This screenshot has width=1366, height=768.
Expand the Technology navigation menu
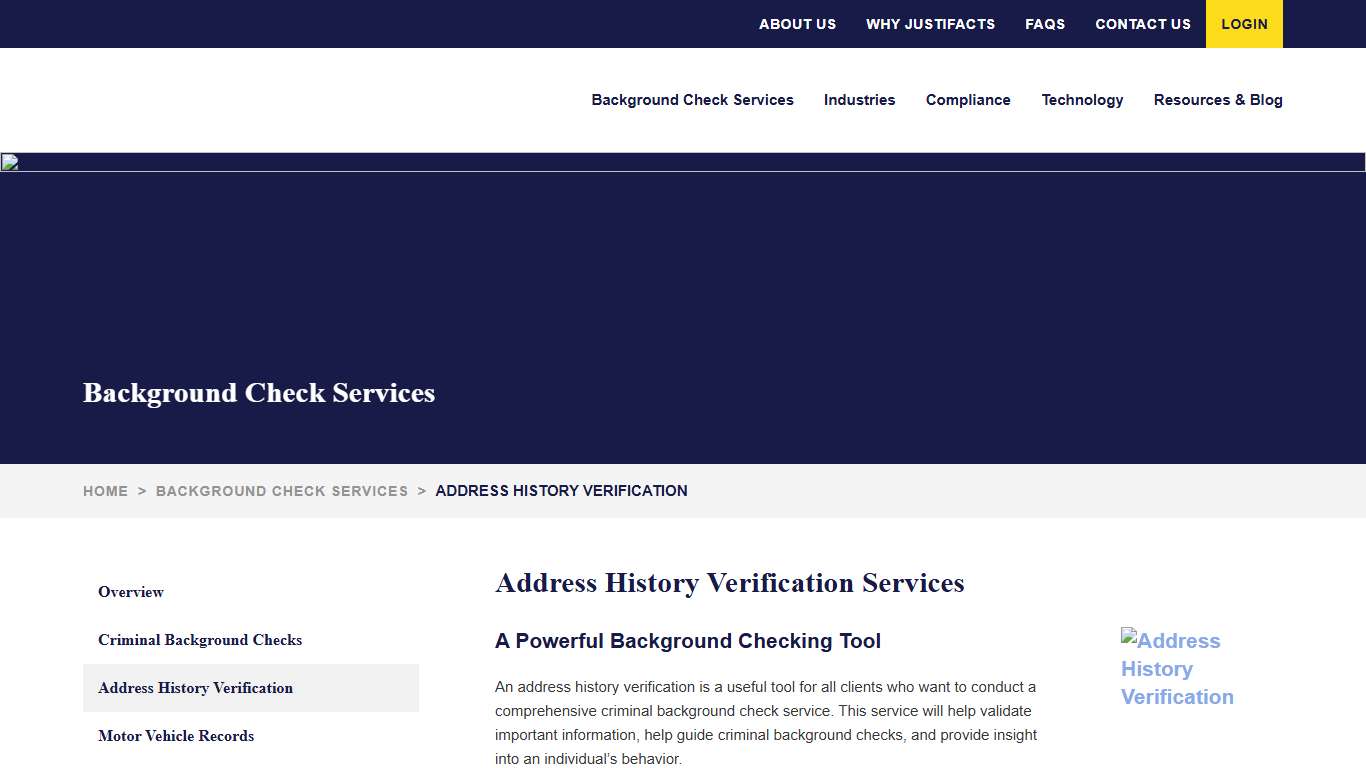click(1082, 100)
